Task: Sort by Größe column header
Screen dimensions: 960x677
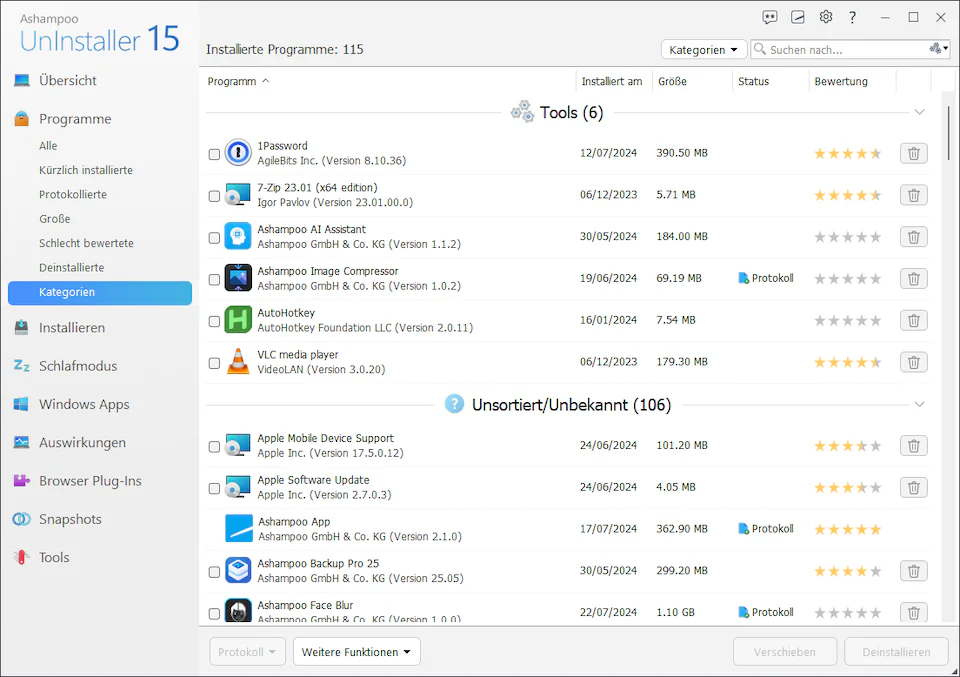Action: click(672, 81)
